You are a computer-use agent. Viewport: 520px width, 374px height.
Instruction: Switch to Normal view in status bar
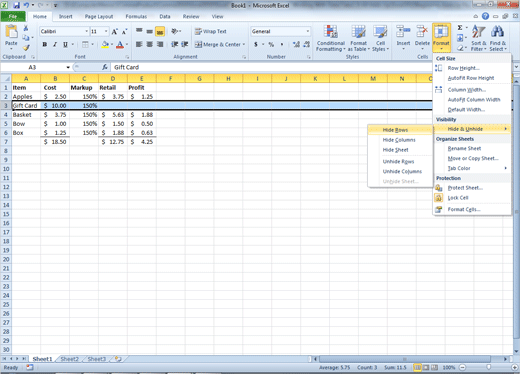point(417,368)
